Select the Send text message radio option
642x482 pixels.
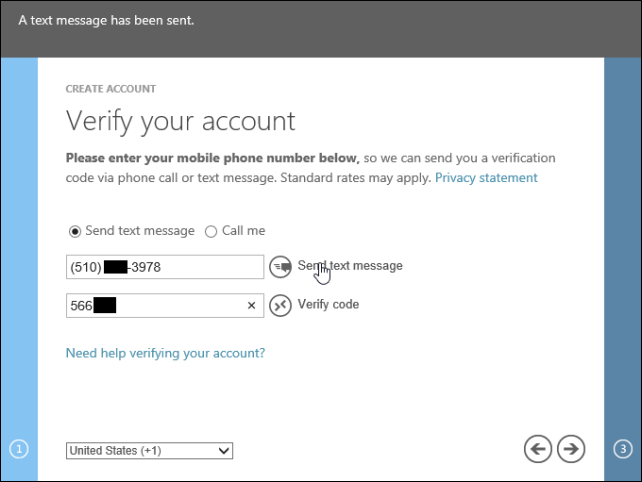click(74, 231)
